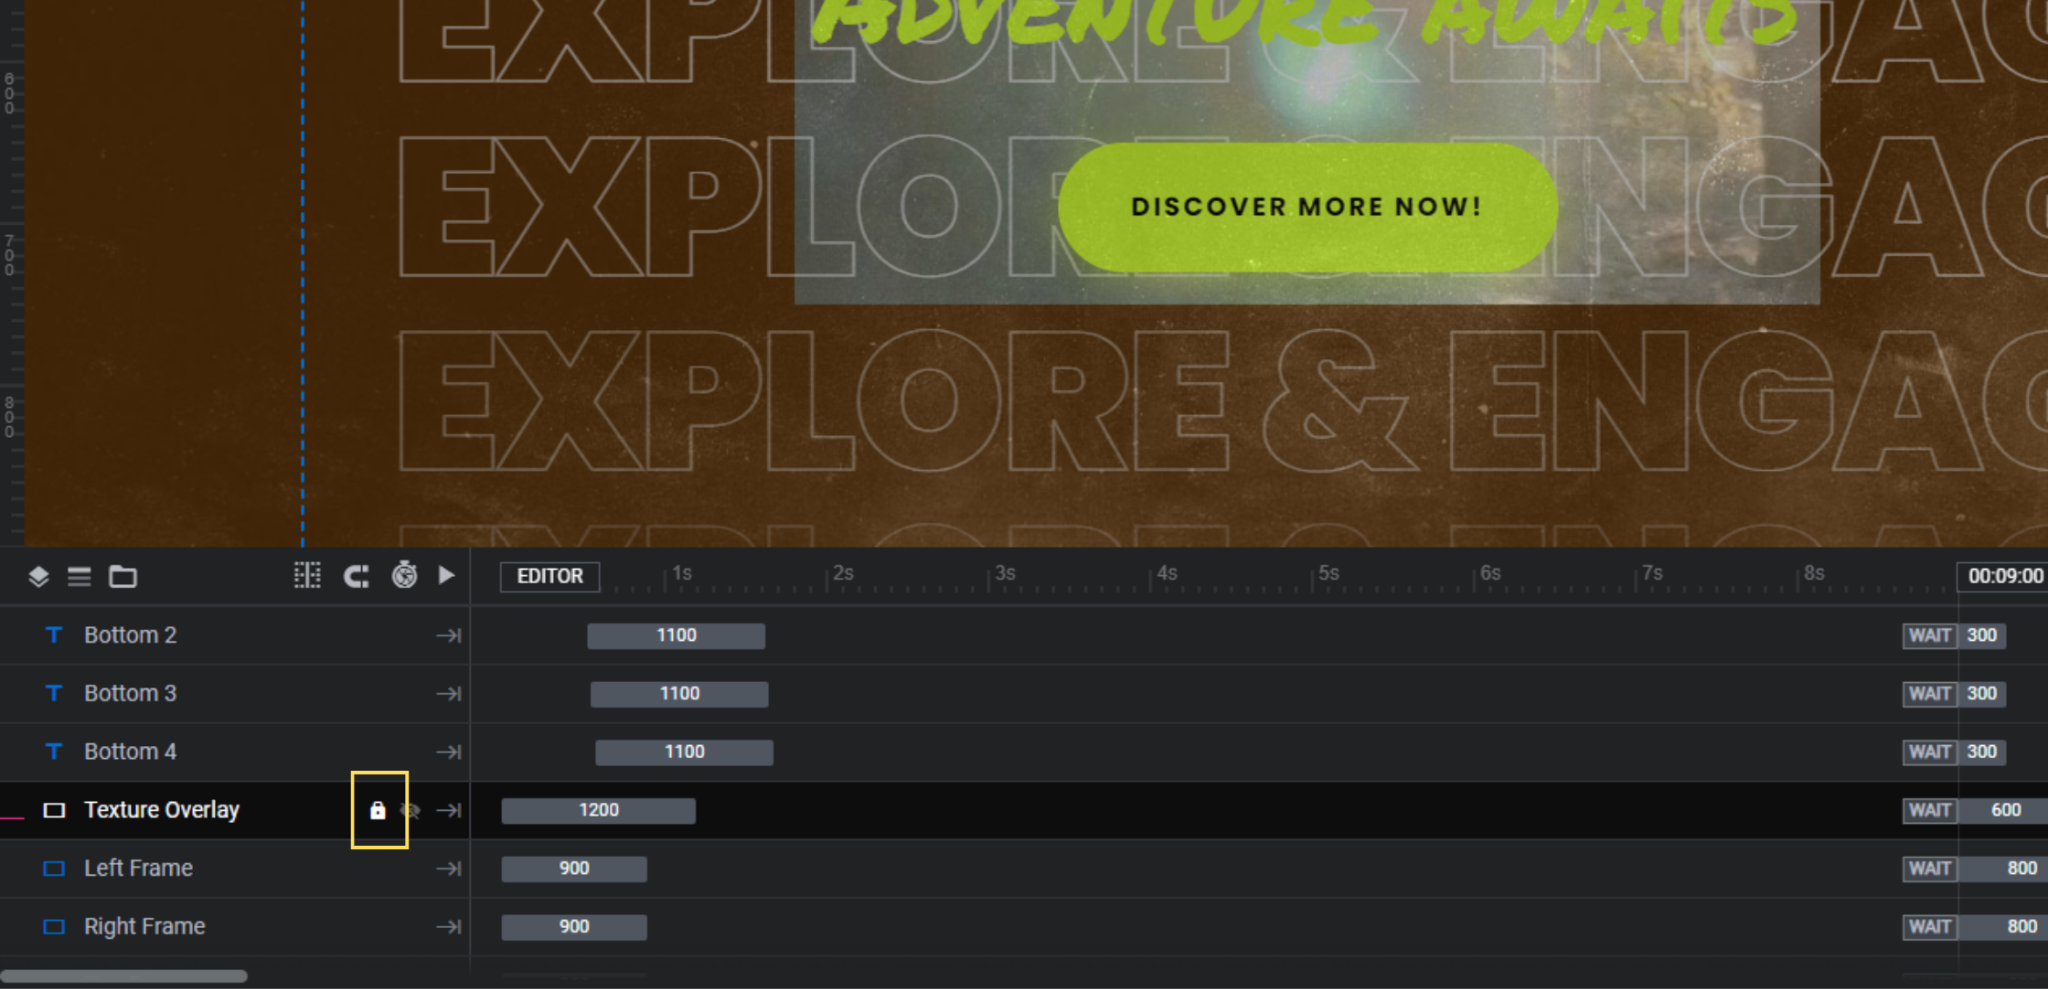2048x989 pixels.
Task: Click the 5s mark on the time ruler
Action: click(x=1328, y=573)
